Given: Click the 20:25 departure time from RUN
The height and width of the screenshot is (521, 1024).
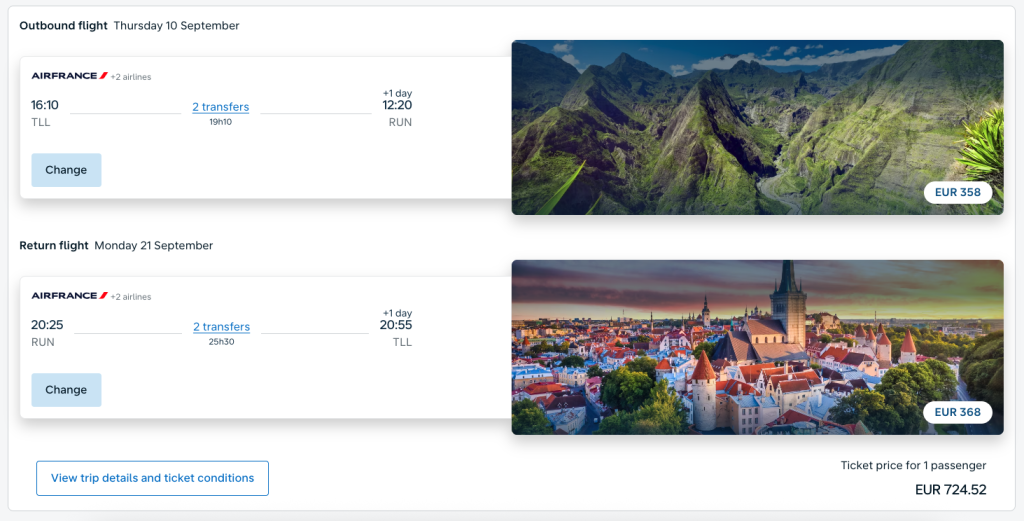Looking at the screenshot, I should 47,325.
